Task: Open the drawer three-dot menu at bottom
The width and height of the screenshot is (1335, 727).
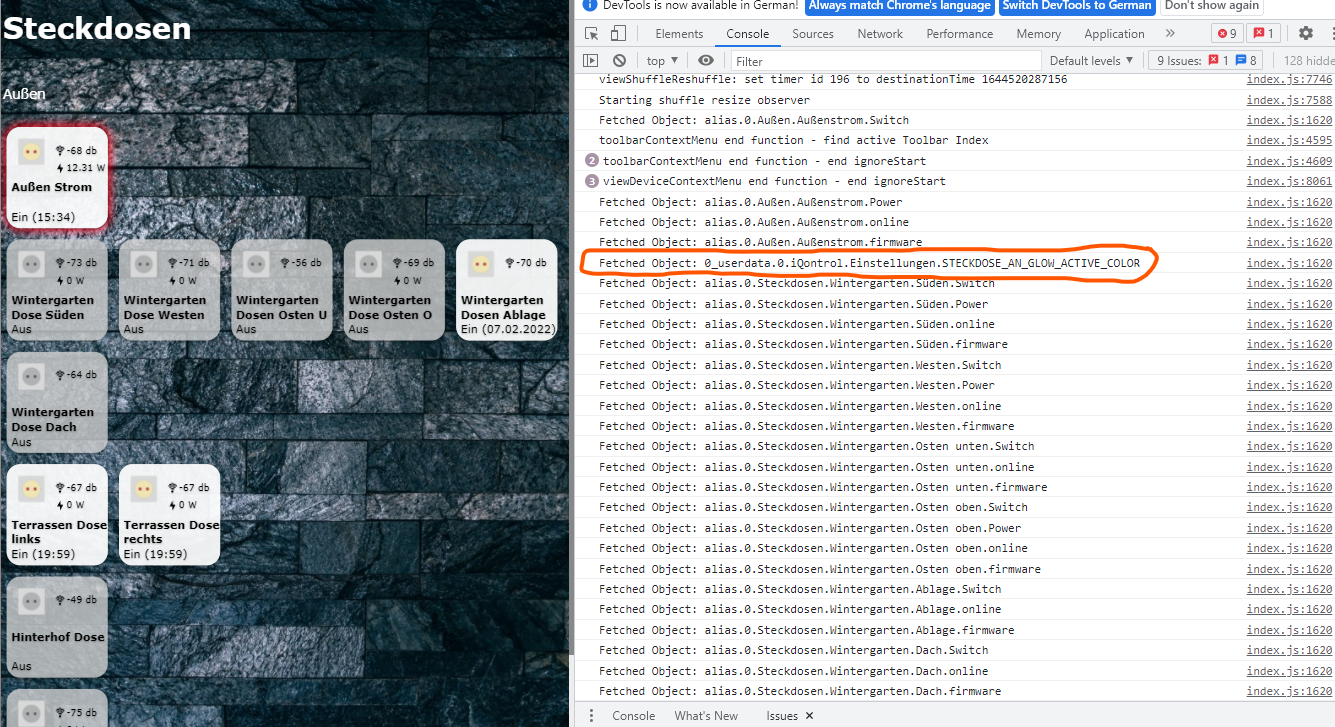Action: click(x=591, y=716)
